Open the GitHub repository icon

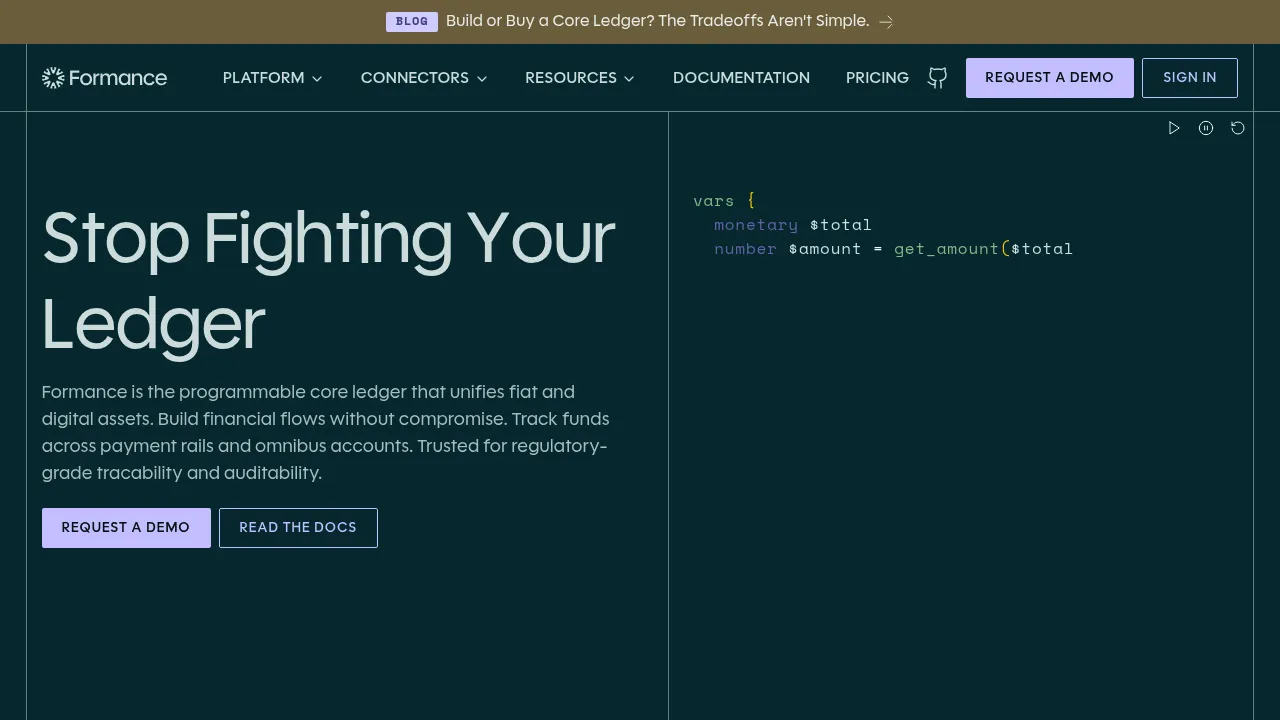click(937, 78)
